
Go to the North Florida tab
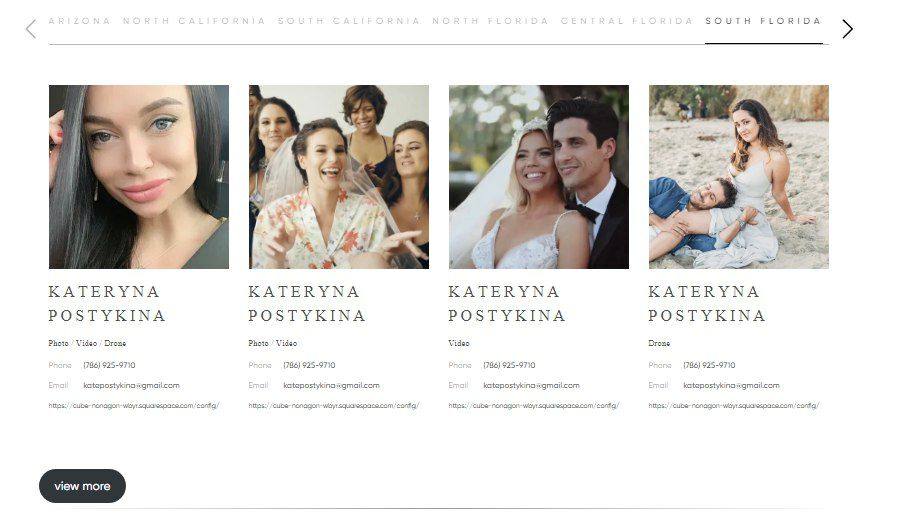coord(490,21)
